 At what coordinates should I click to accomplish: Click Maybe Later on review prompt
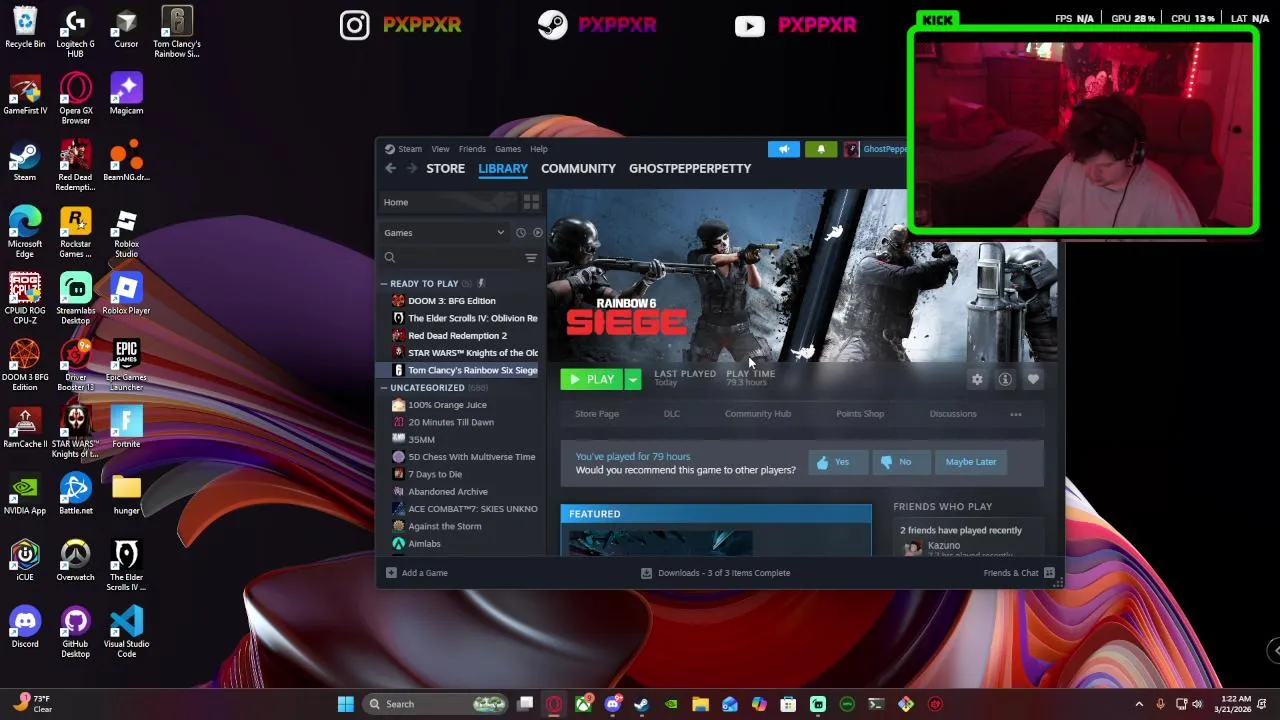click(x=971, y=462)
